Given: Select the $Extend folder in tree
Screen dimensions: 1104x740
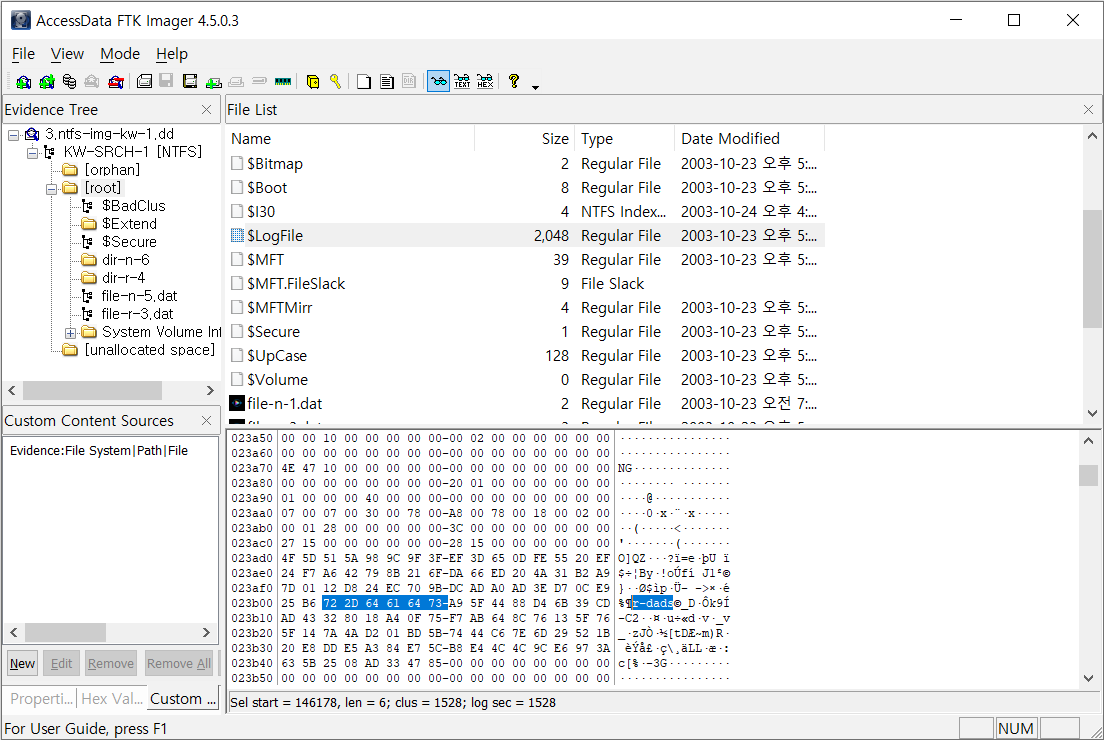Looking at the screenshot, I should pyautogui.click(x=130, y=224).
